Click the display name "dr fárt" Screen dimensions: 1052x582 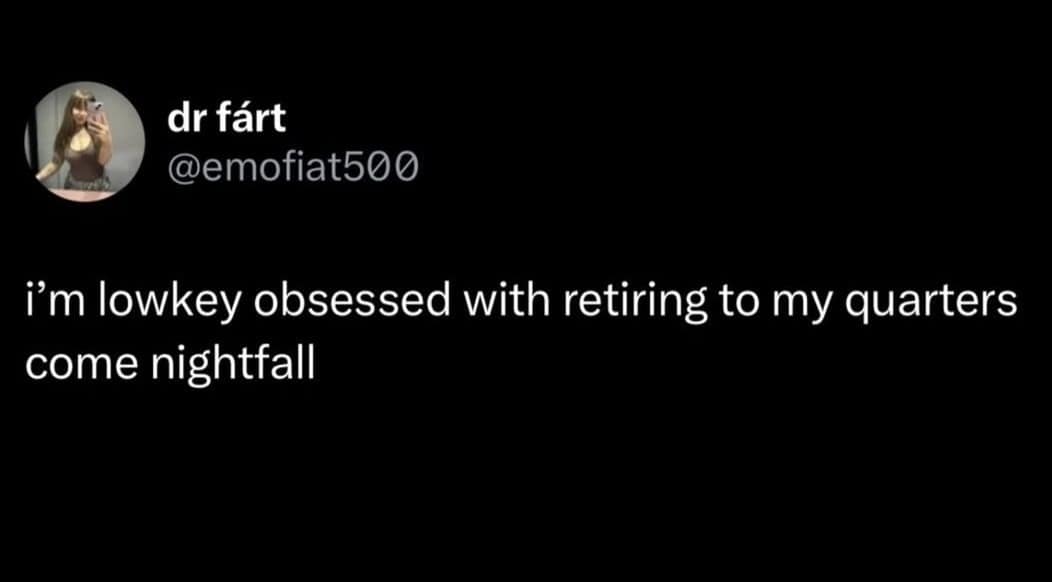click(226, 119)
